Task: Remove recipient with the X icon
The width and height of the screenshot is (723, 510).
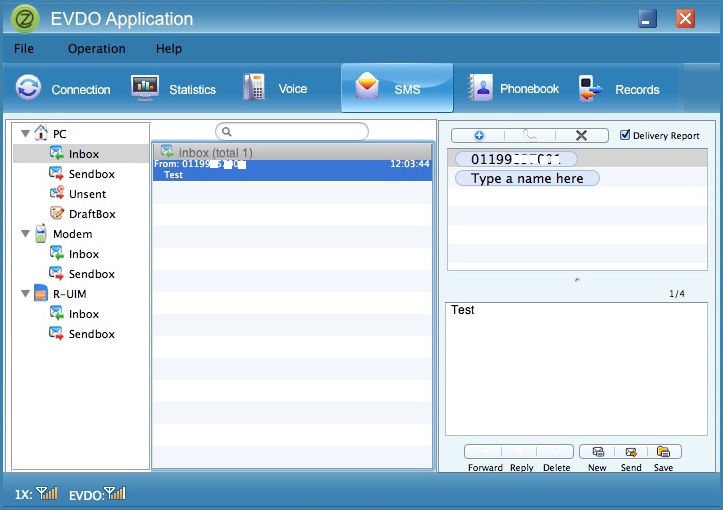Action: 581,135
